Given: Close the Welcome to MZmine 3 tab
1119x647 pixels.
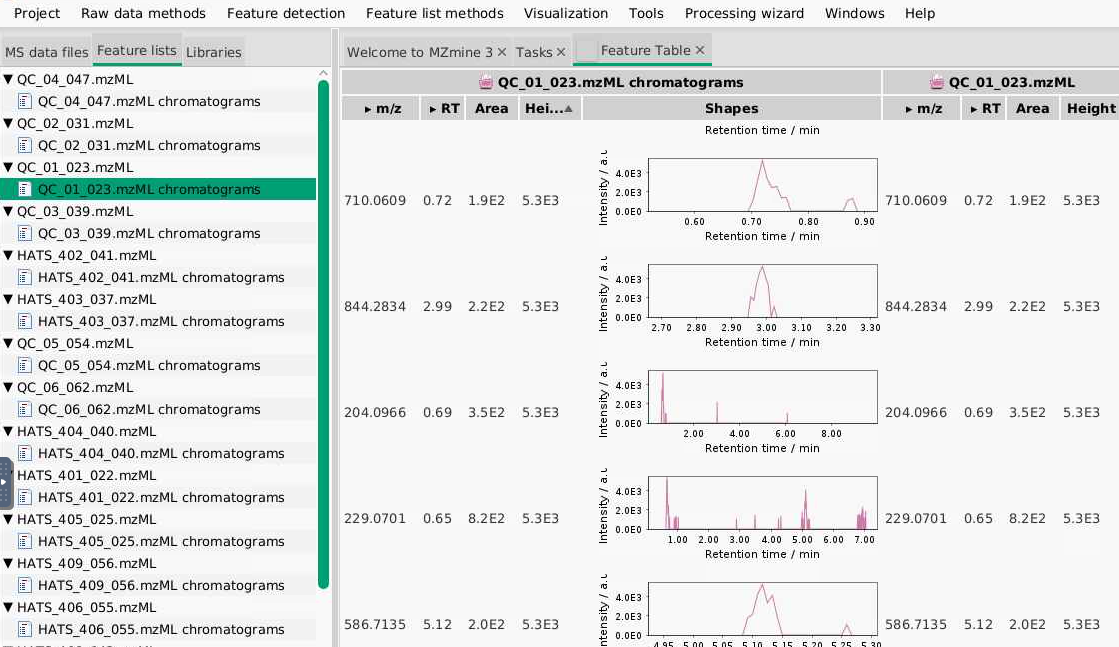Looking at the screenshot, I should (502, 52).
